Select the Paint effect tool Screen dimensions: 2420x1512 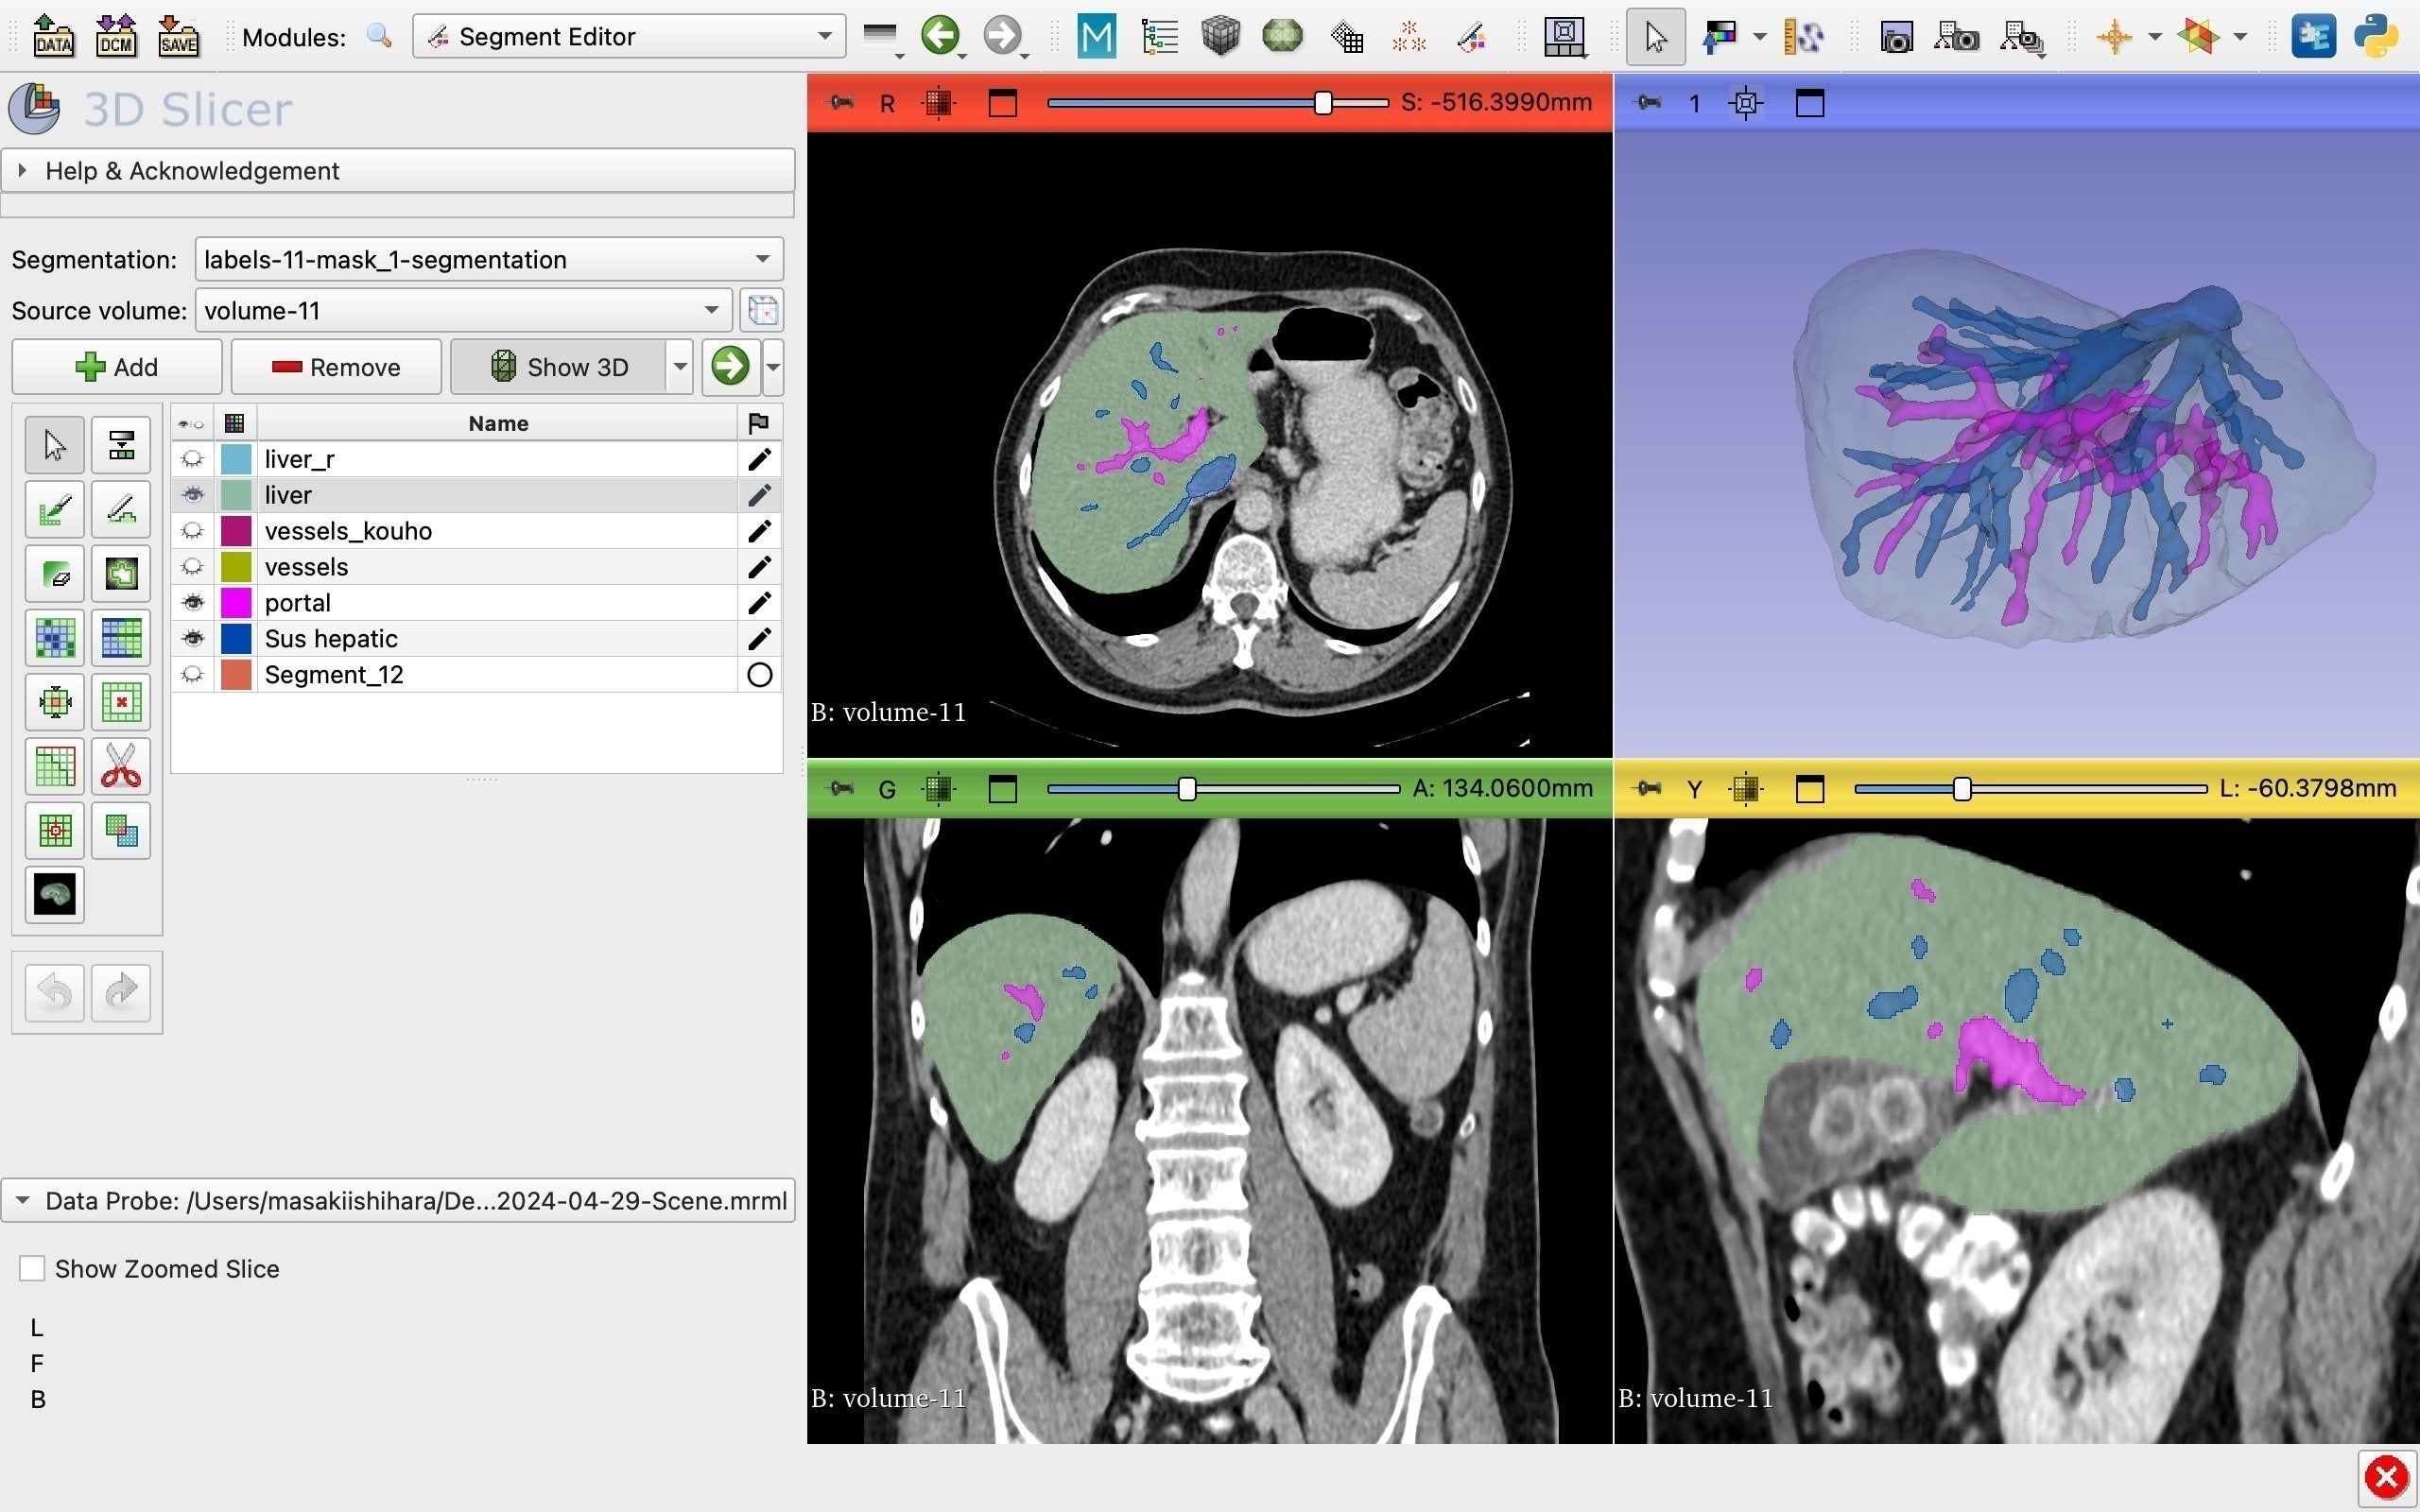click(55, 509)
